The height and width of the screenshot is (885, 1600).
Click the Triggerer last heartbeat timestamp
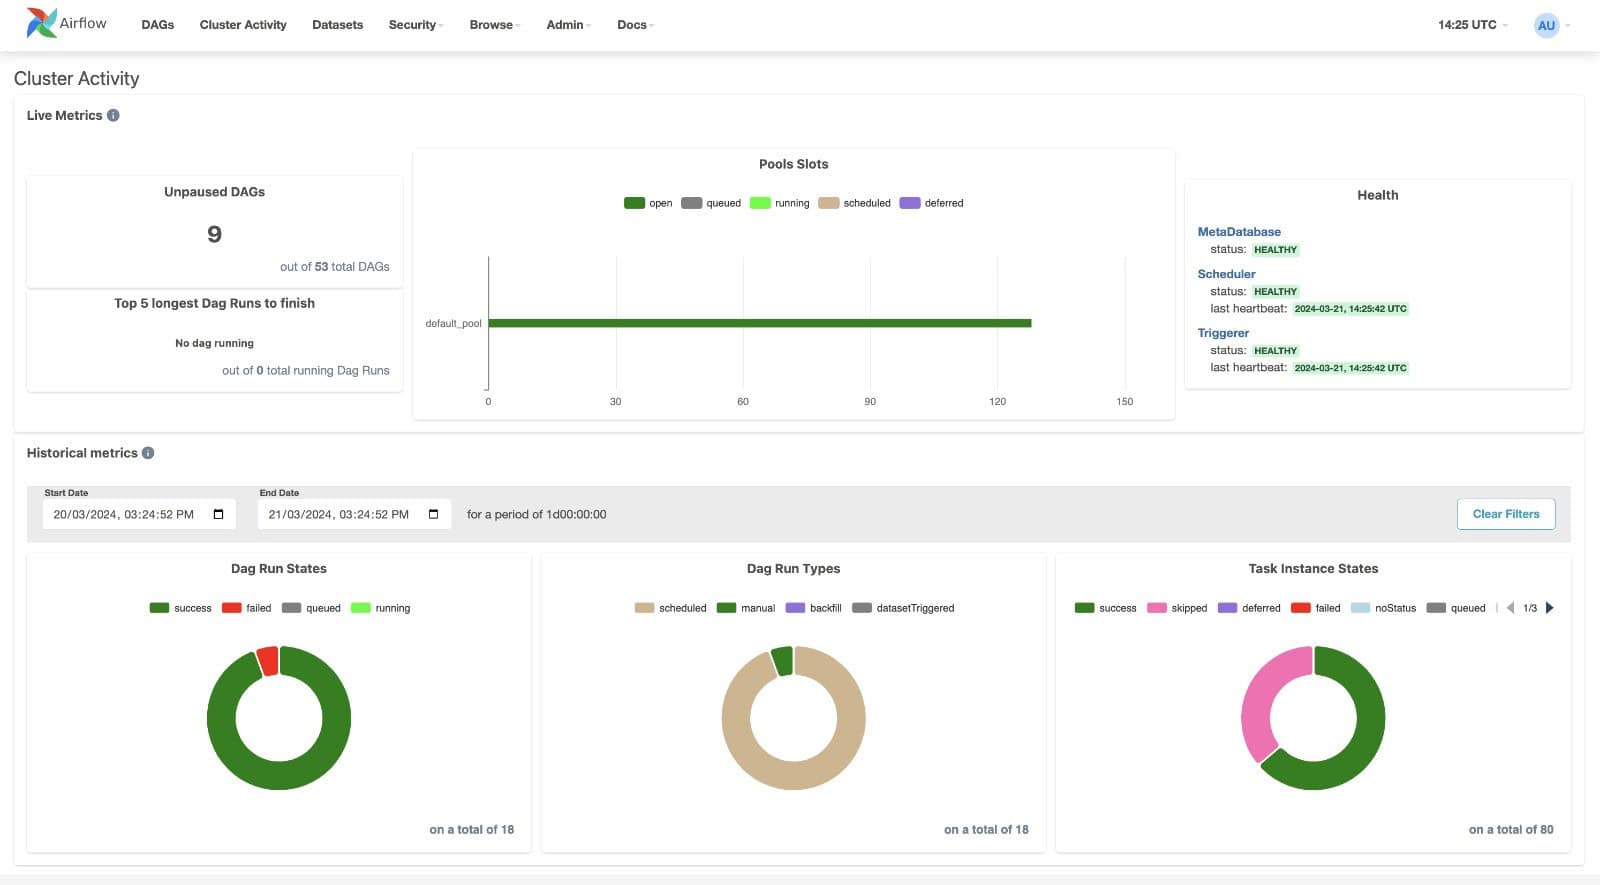pyautogui.click(x=1350, y=368)
